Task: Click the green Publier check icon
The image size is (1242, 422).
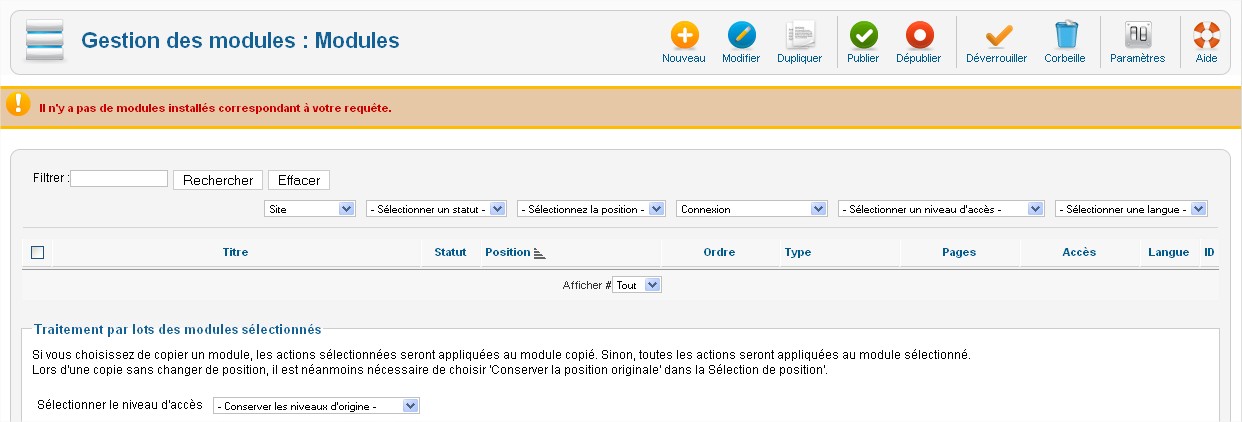Action: (x=863, y=37)
